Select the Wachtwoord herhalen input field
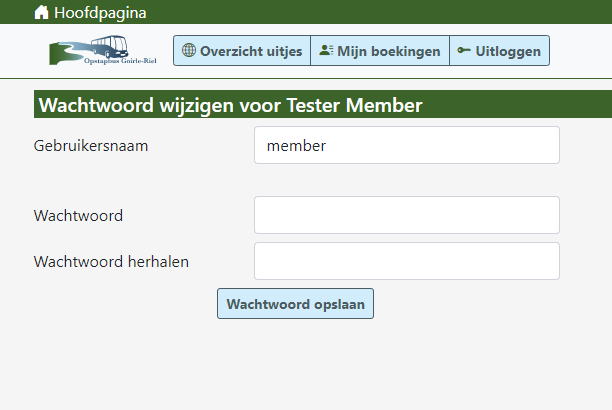 406,261
